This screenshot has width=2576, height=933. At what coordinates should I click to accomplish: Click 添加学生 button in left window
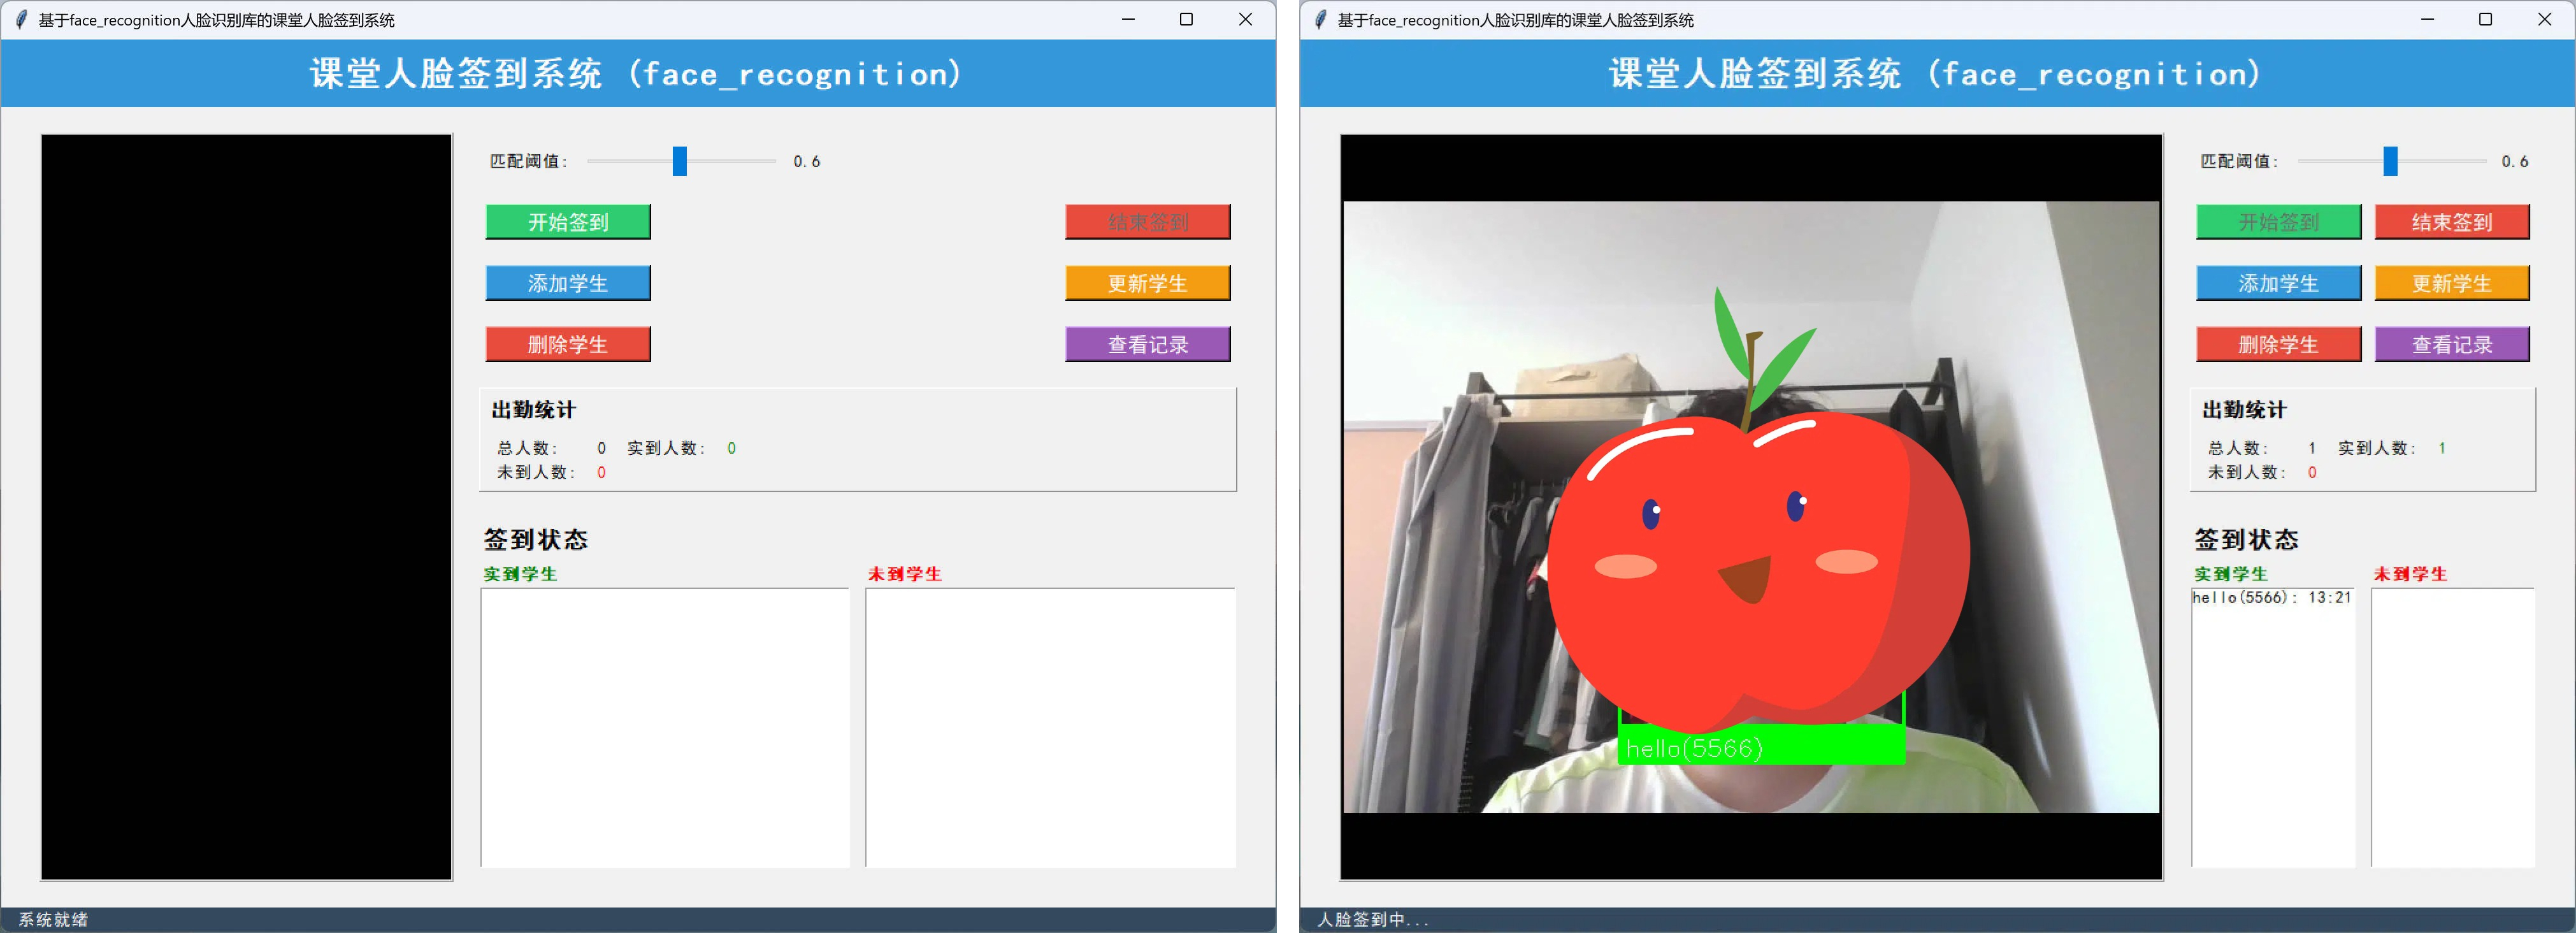568,283
